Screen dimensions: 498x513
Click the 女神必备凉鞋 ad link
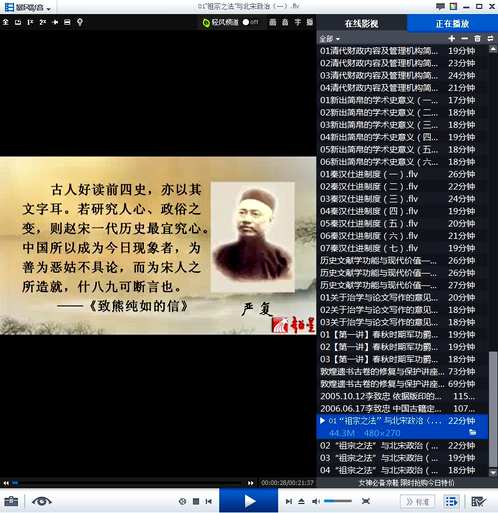tap(406, 483)
